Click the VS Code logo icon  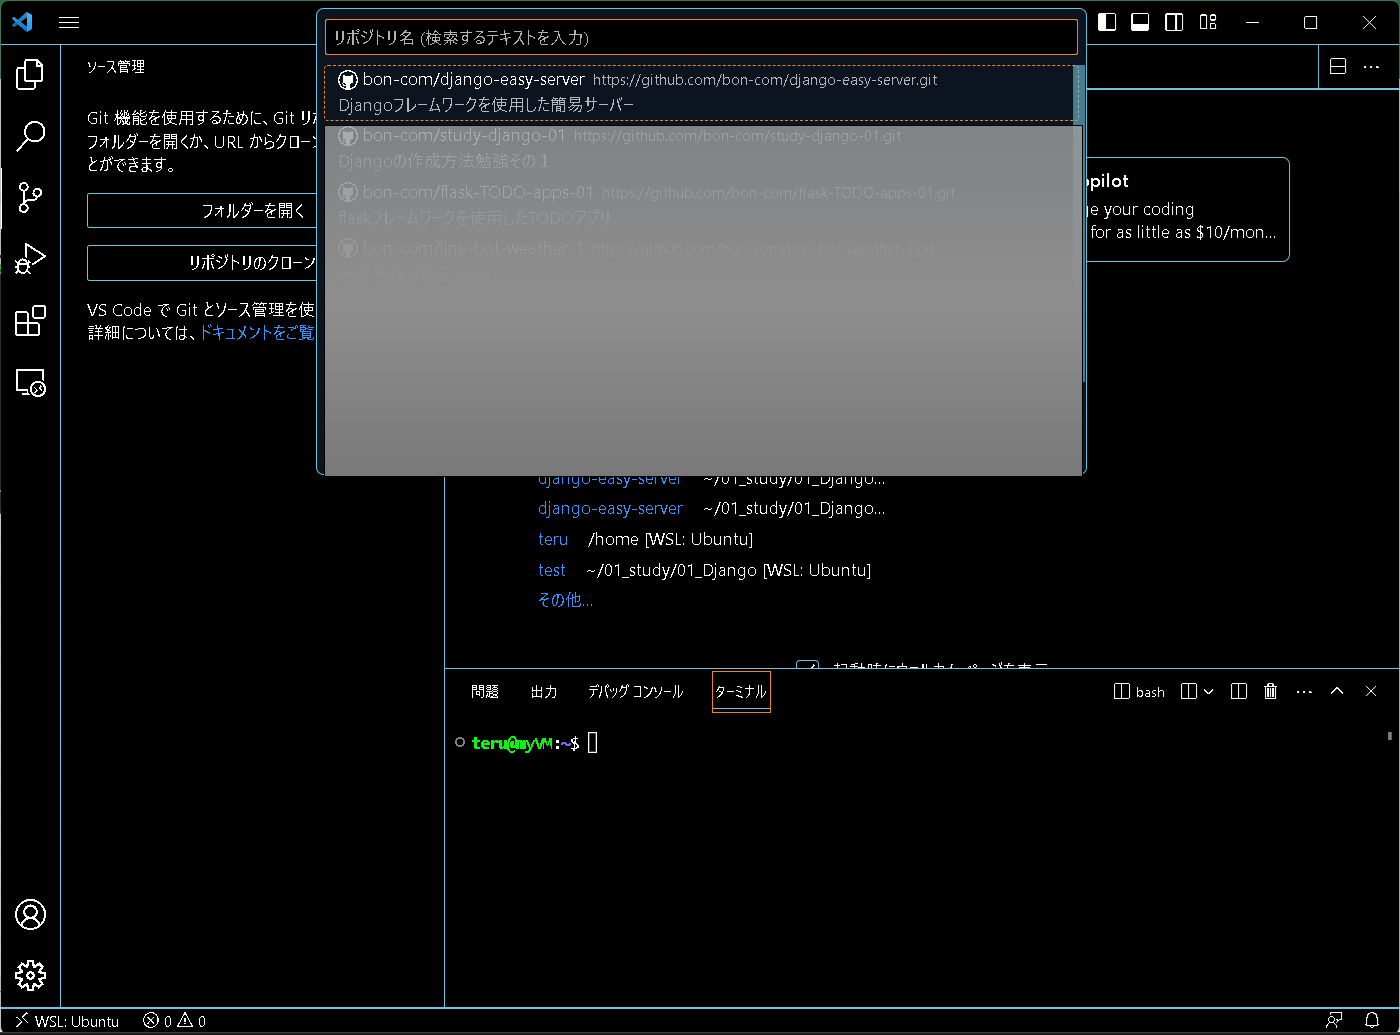pyautogui.click(x=22, y=22)
